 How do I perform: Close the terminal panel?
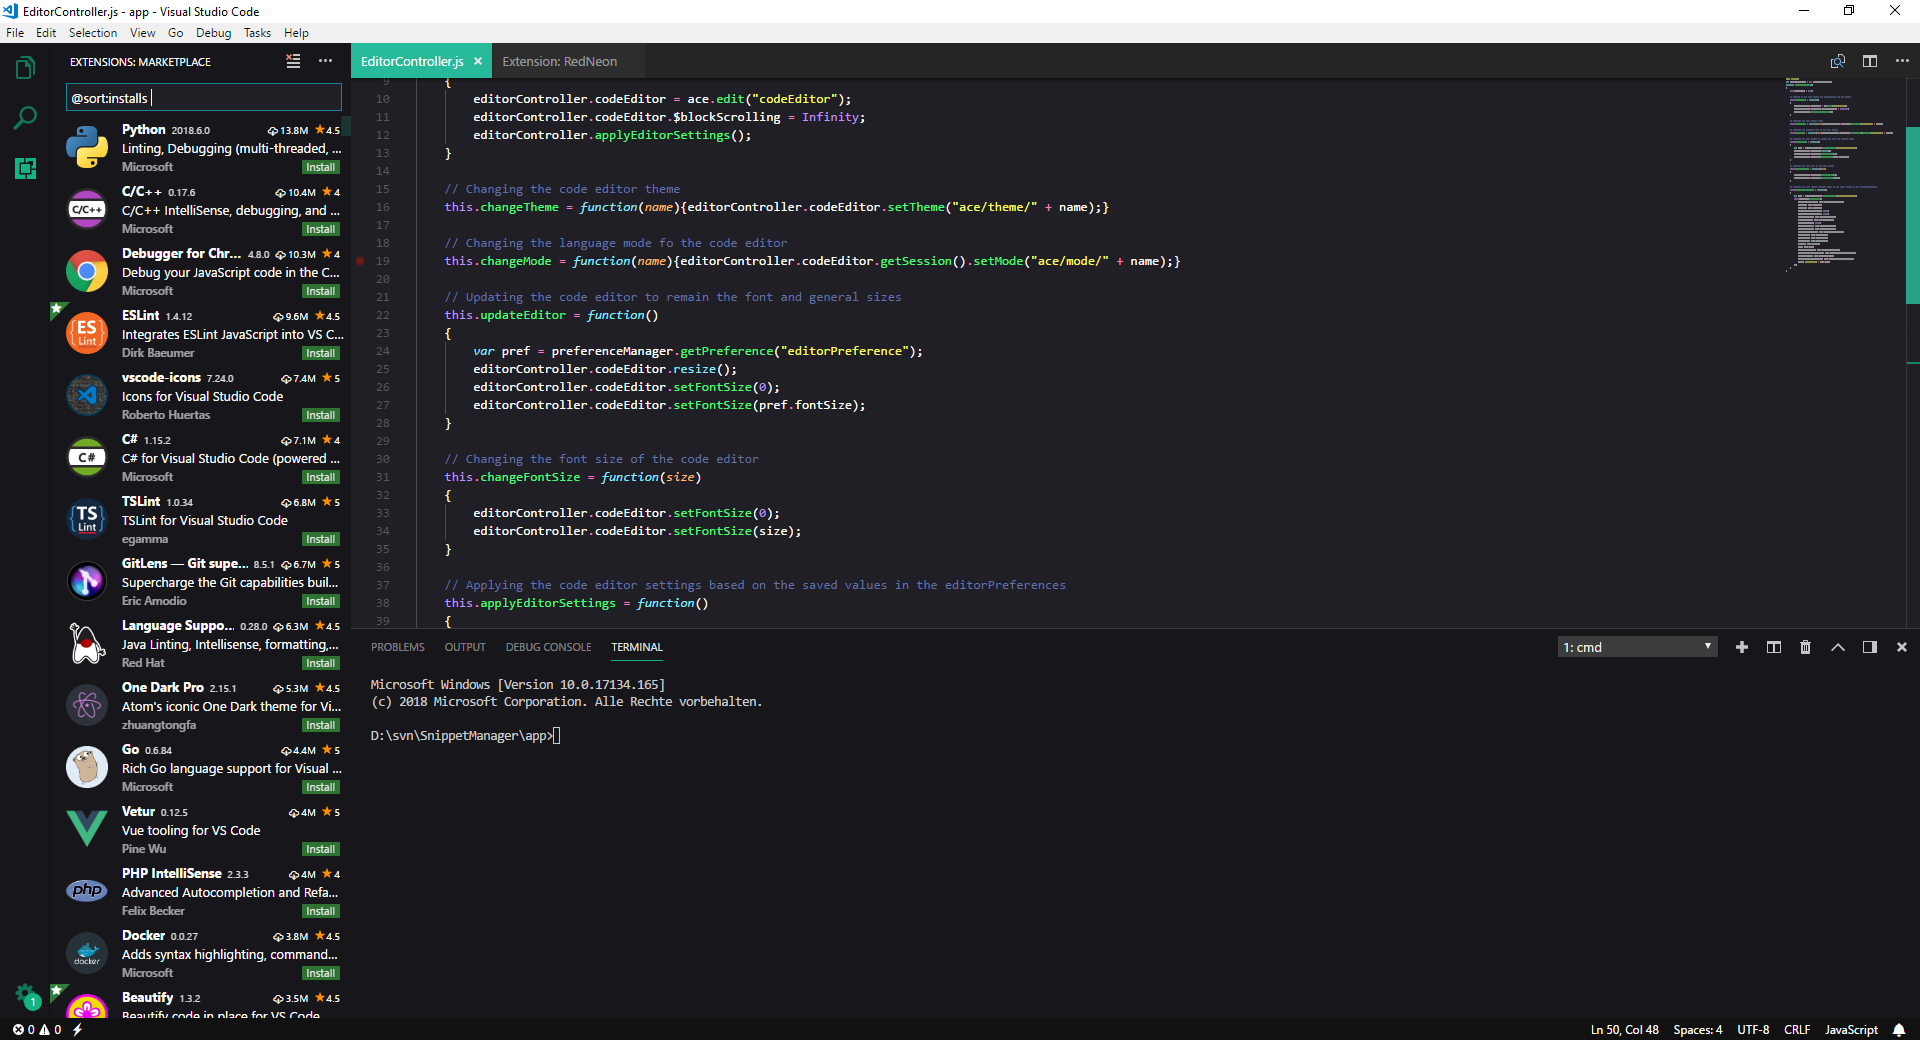click(x=1901, y=647)
